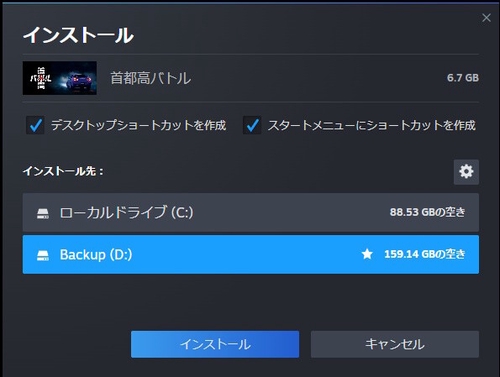Screen dimensions: 500x377
Task: Select ローカルドライブ (C:) as install destination
Action: pyautogui.click(x=251, y=212)
